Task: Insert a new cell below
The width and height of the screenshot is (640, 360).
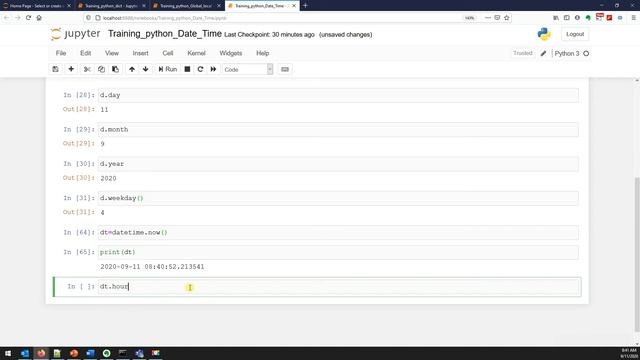Action: (x=71, y=69)
